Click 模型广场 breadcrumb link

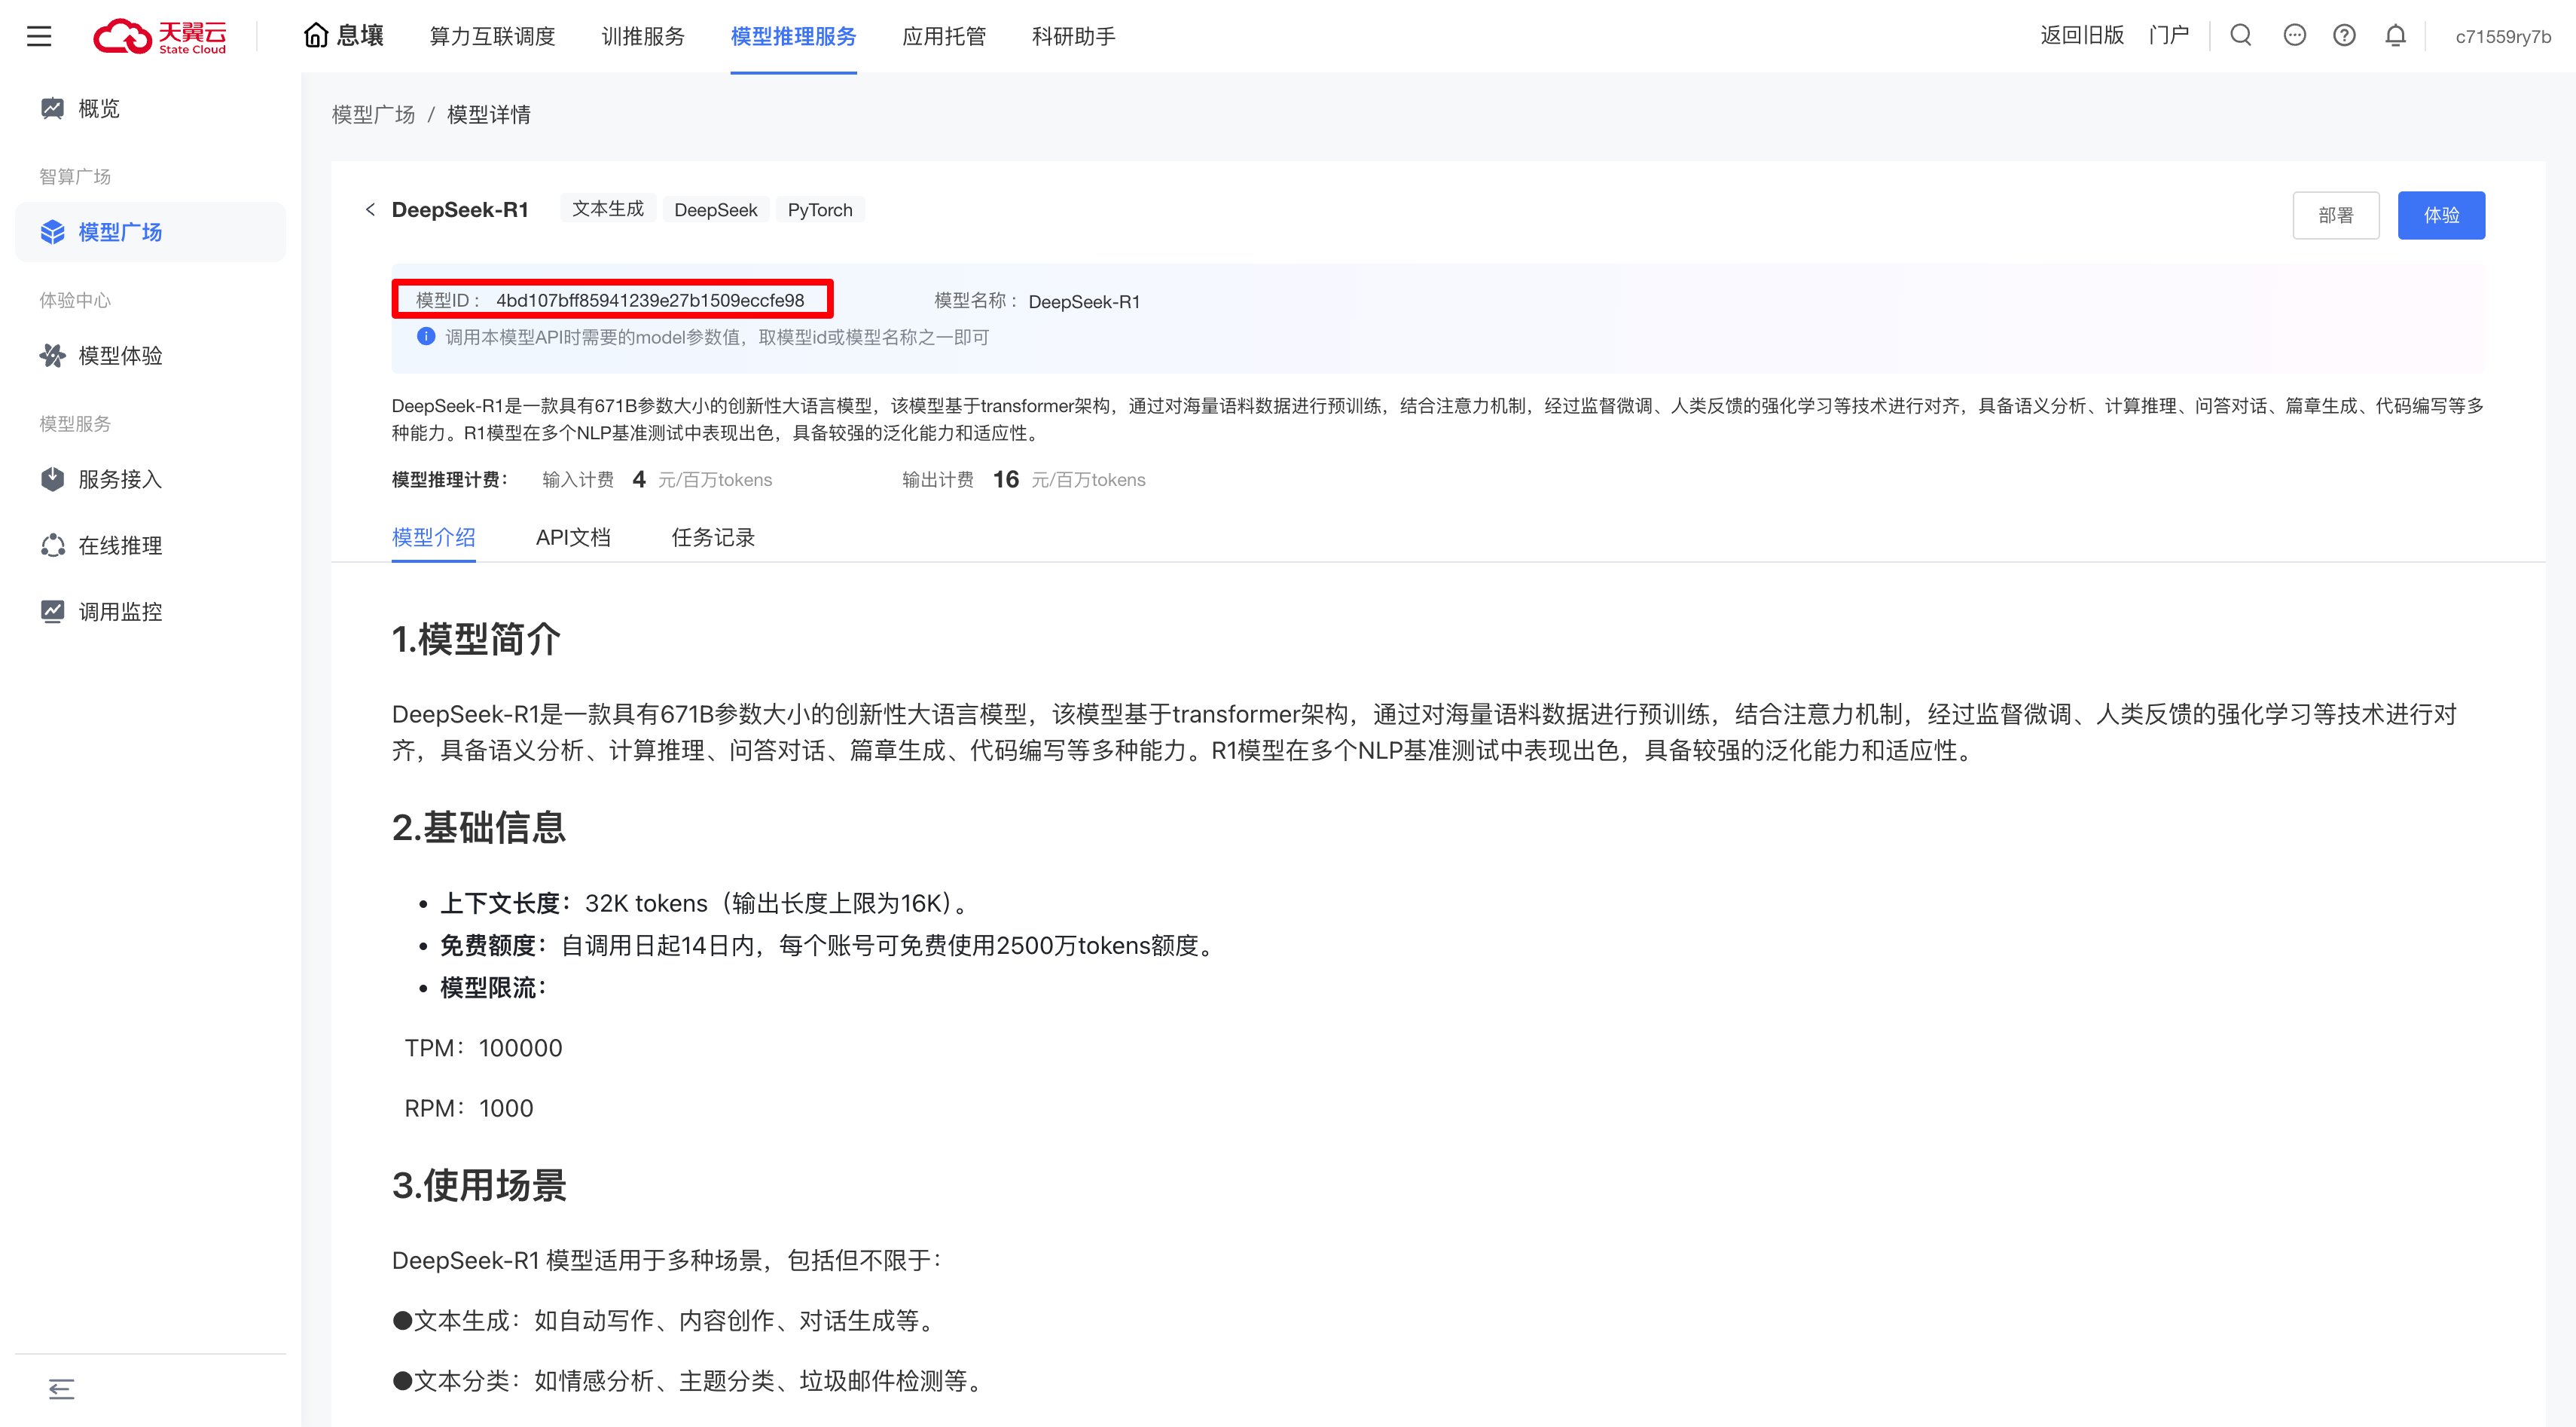pos(373,115)
